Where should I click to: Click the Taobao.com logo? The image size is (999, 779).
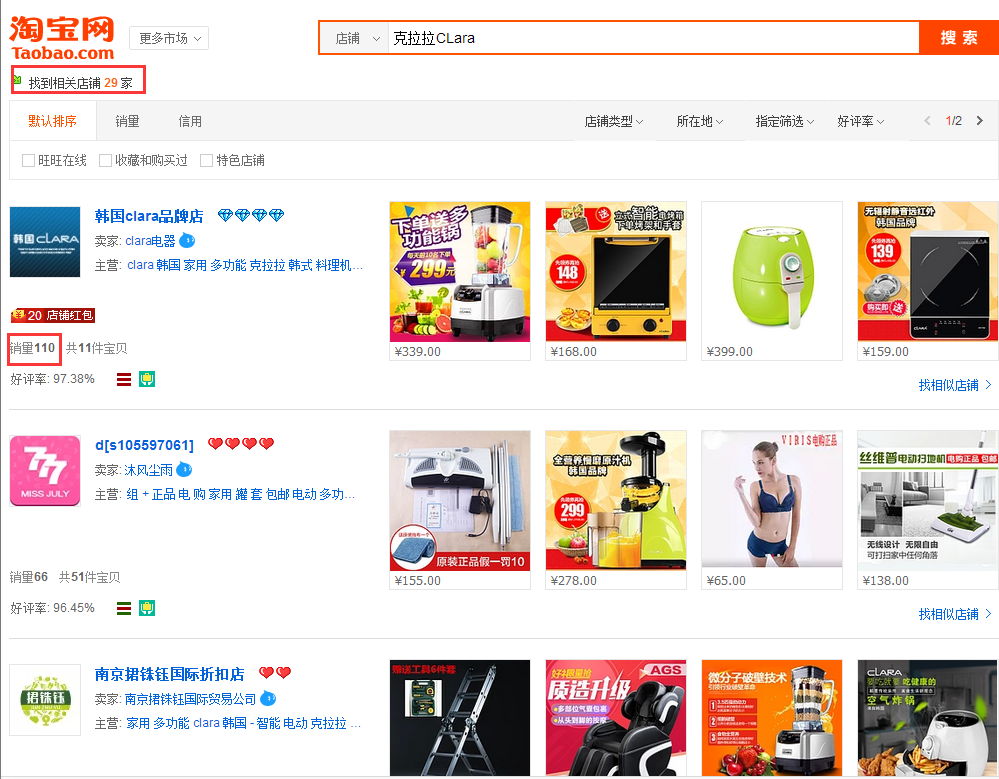coord(62,38)
